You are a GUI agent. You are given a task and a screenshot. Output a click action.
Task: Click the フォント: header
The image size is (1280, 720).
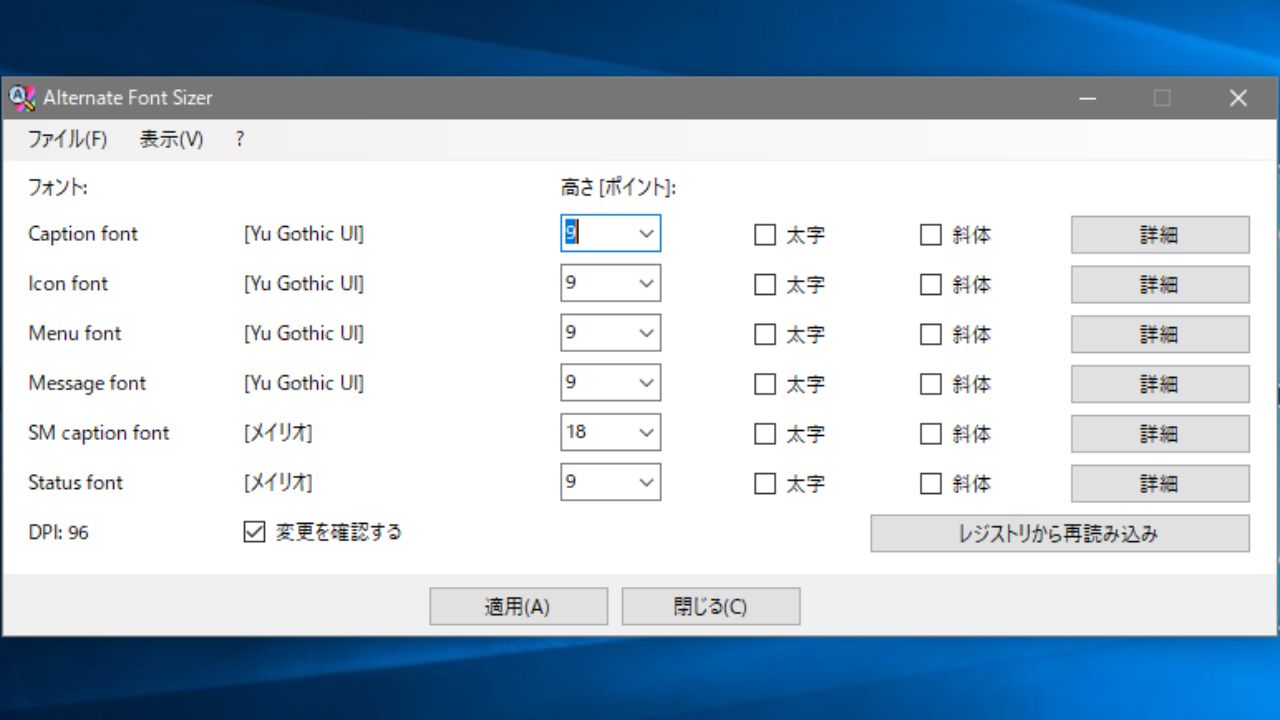[x=58, y=187]
